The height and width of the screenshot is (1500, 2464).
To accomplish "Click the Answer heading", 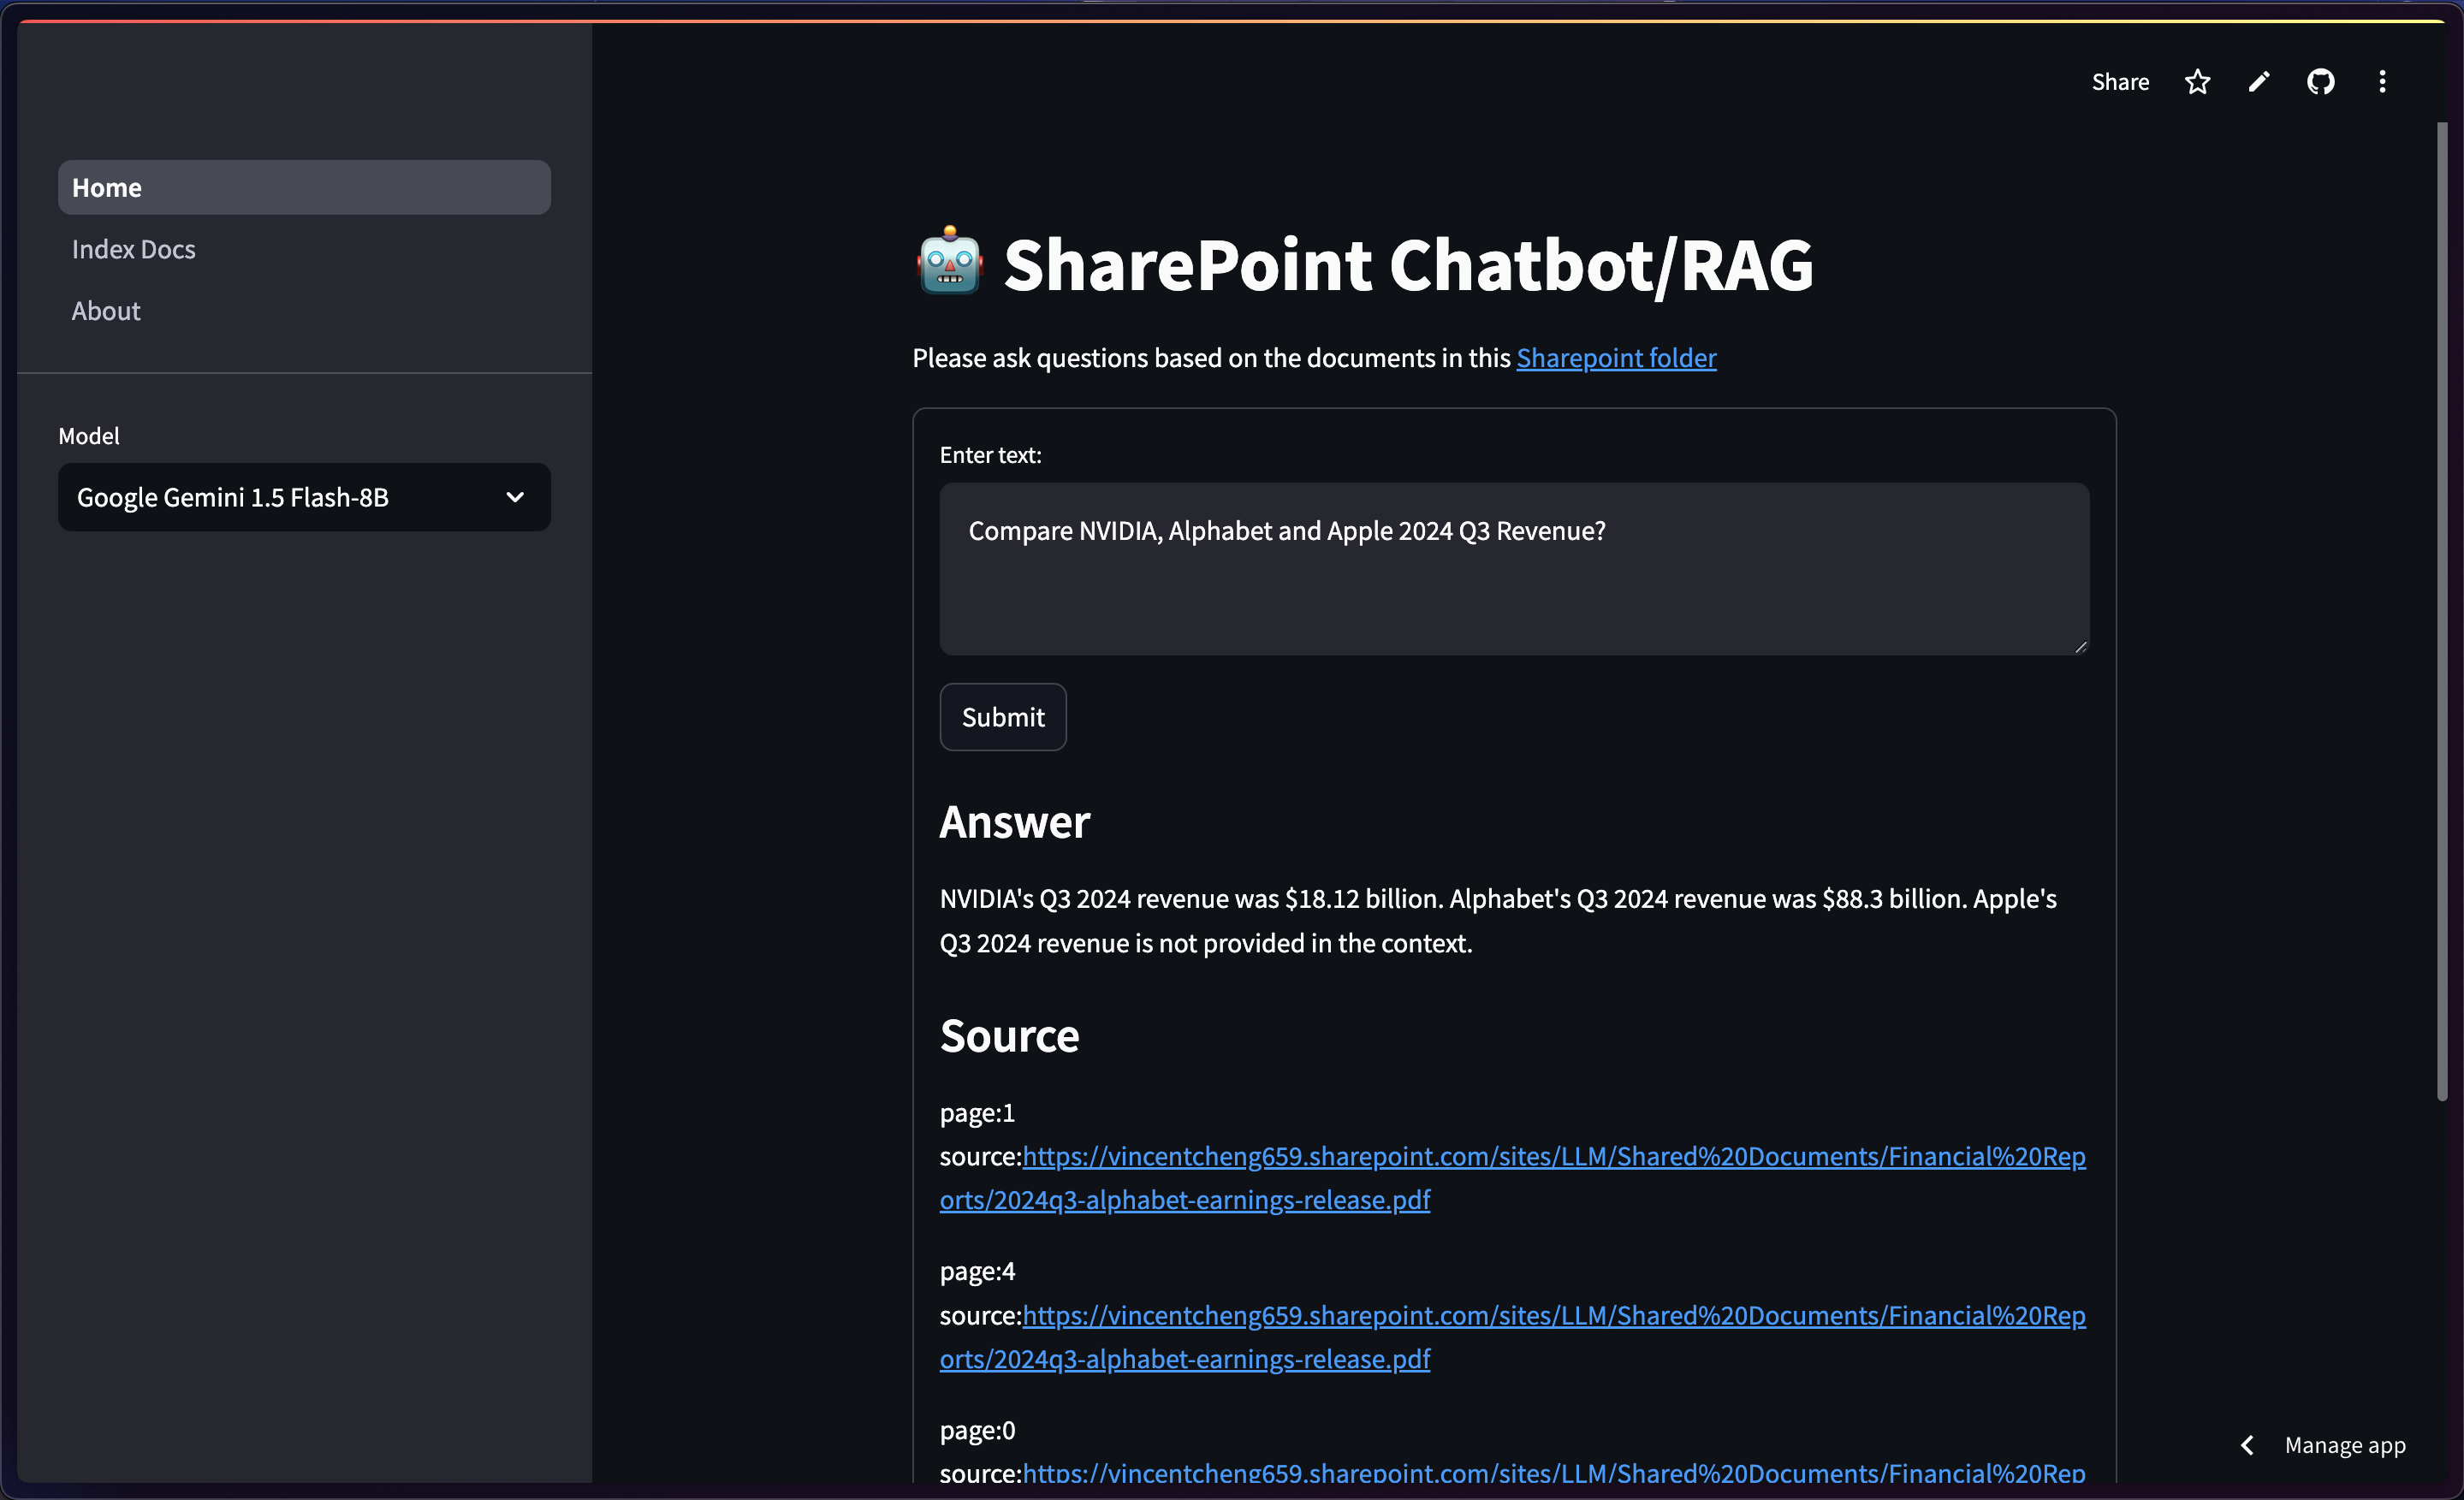I will (1014, 822).
